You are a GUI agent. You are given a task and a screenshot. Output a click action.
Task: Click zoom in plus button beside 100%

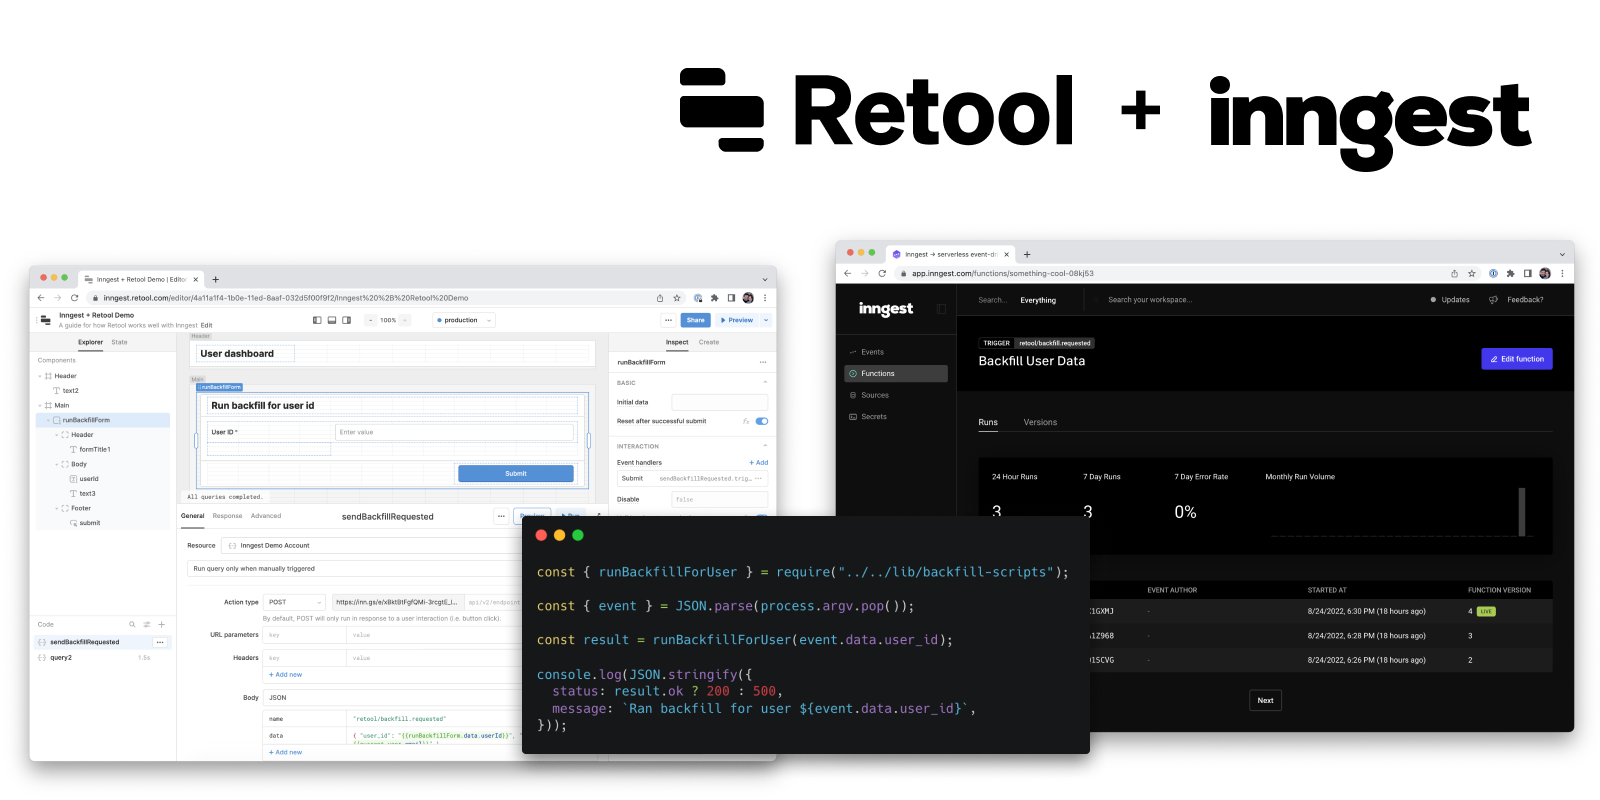(x=405, y=320)
